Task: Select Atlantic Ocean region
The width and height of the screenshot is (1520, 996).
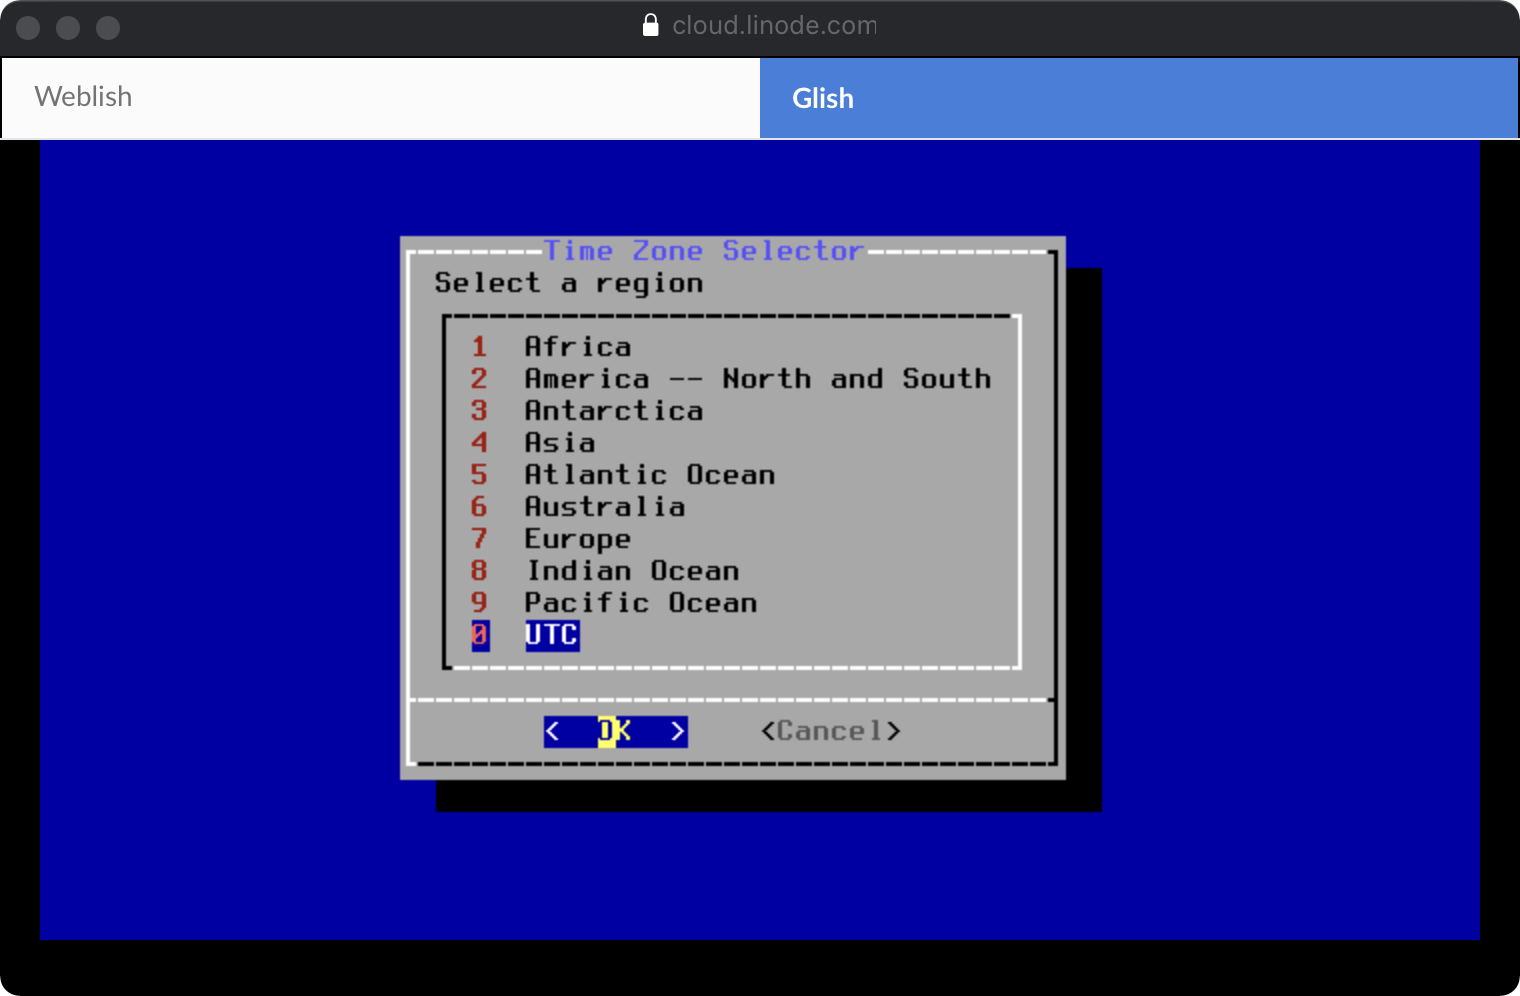Action: (x=650, y=475)
